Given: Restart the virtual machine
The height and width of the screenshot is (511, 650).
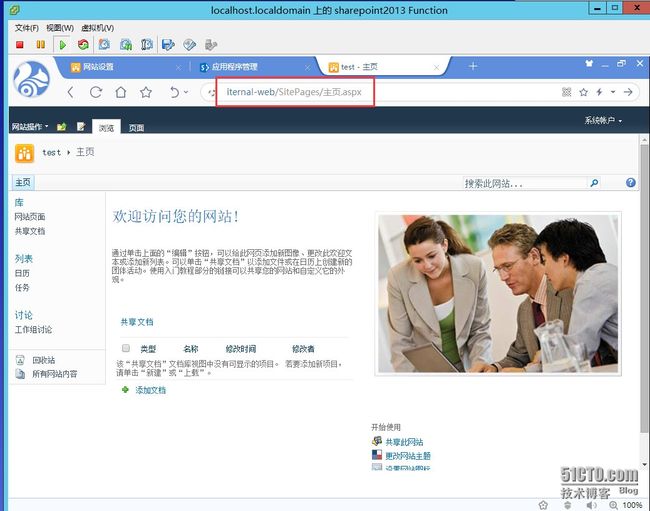Looking at the screenshot, I should coord(83,44).
